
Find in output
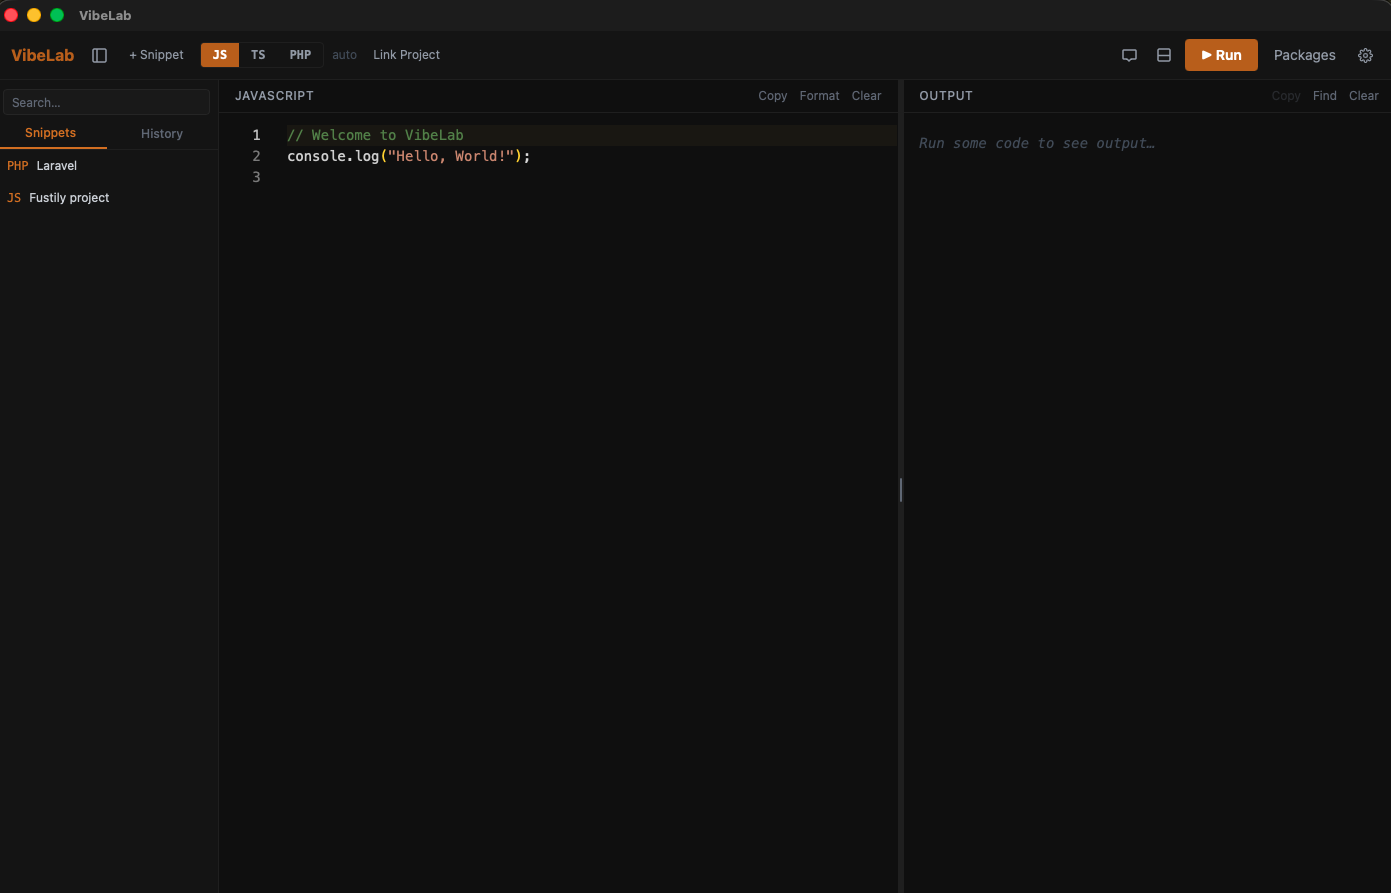[x=1325, y=96]
